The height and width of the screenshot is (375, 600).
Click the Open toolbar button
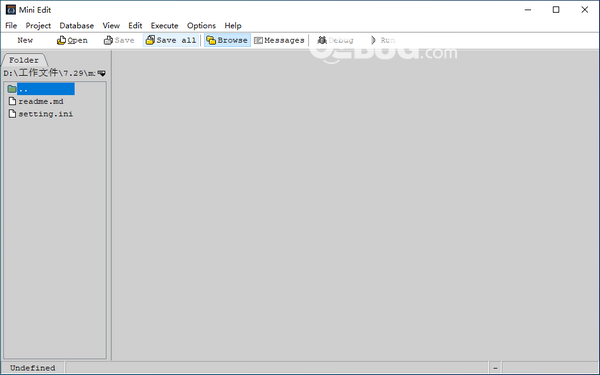(x=72, y=40)
